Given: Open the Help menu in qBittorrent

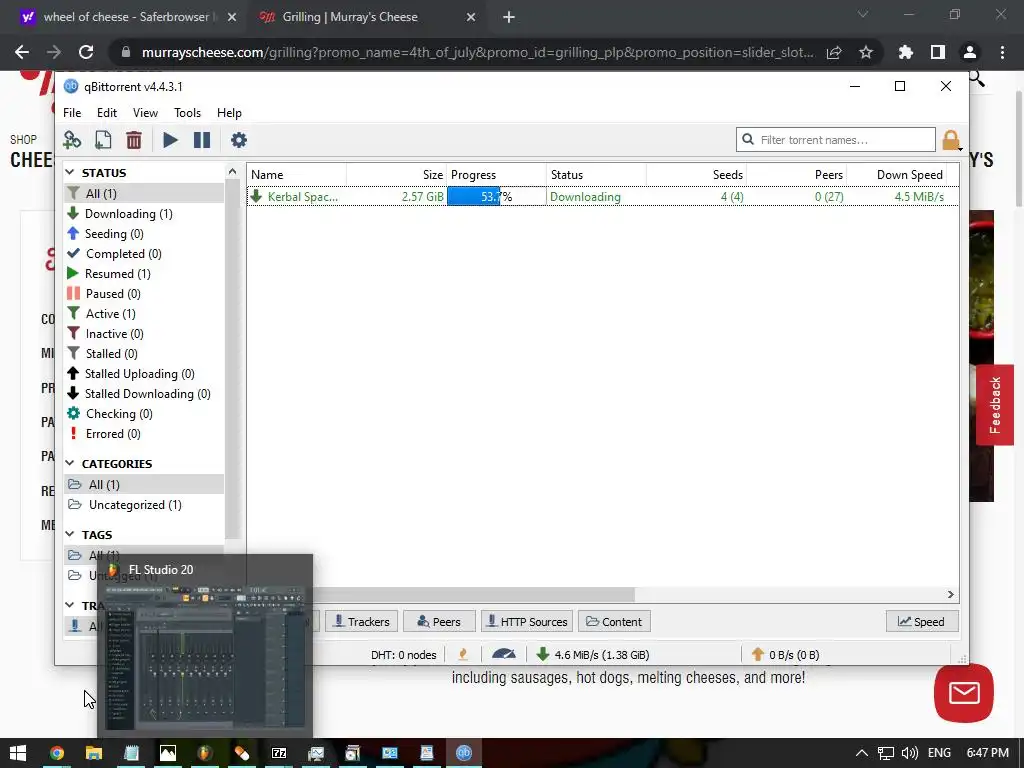Looking at the screenshot, I should pyautogui.click(x=229, y=113).
